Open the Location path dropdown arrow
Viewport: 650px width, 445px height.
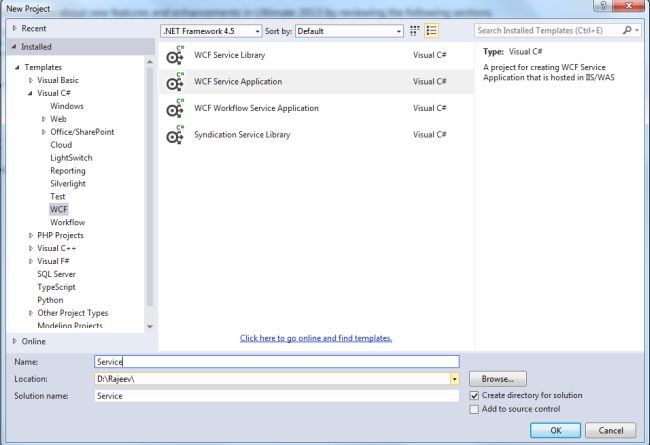(455, 379)
